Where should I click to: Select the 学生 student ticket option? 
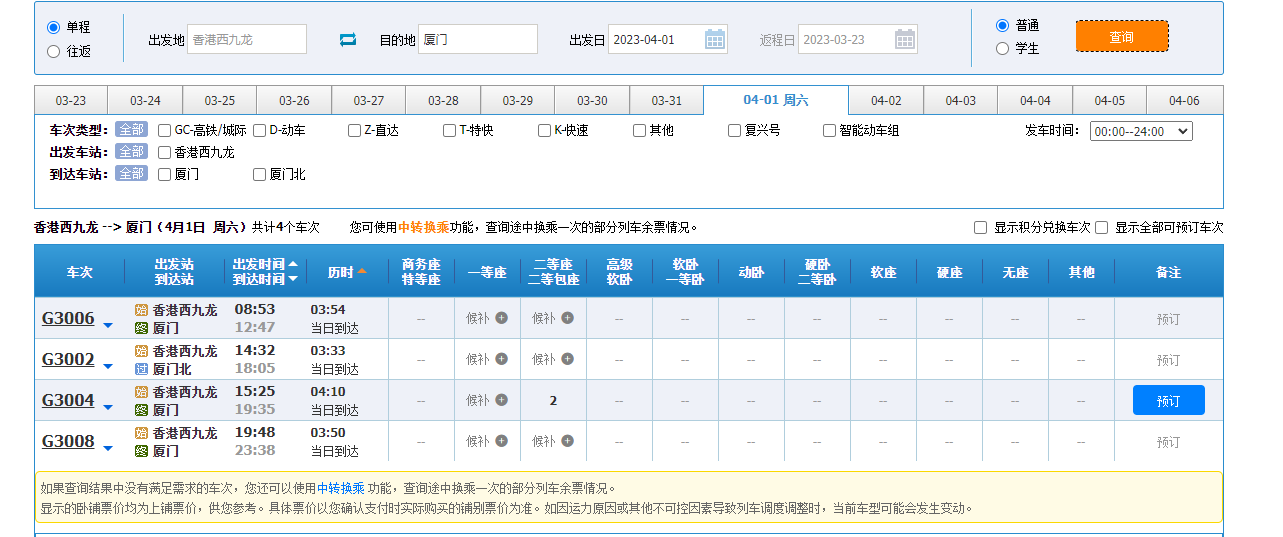pyautogui.click(x=1002, y=49)
